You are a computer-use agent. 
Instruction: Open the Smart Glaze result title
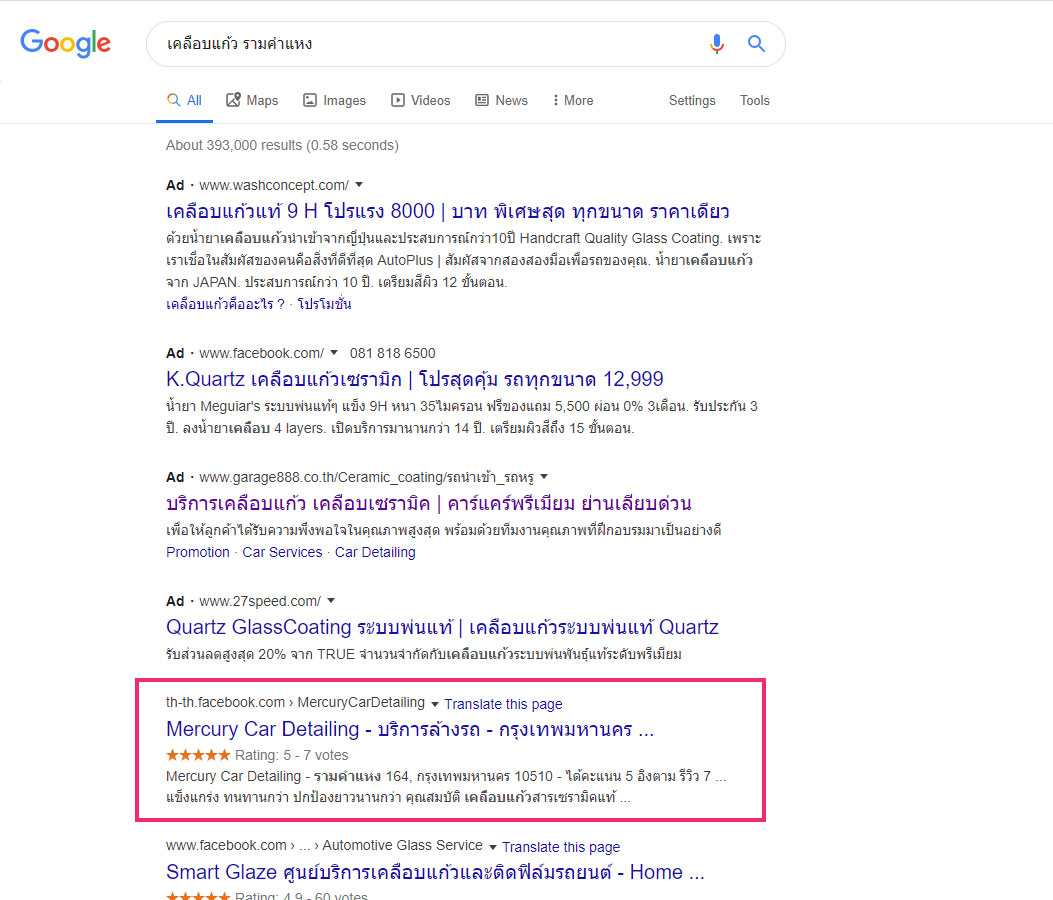tap(435, 872)
